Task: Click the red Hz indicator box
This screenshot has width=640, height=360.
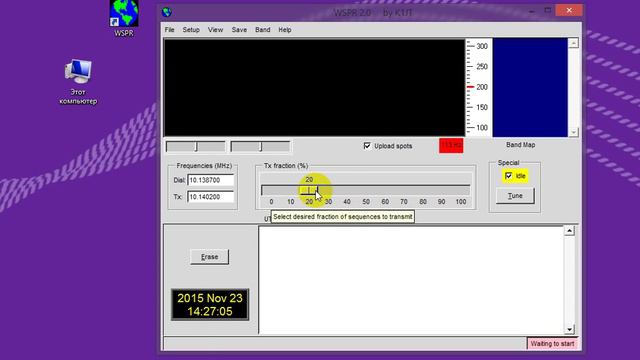Action: [x=451, y=145]
